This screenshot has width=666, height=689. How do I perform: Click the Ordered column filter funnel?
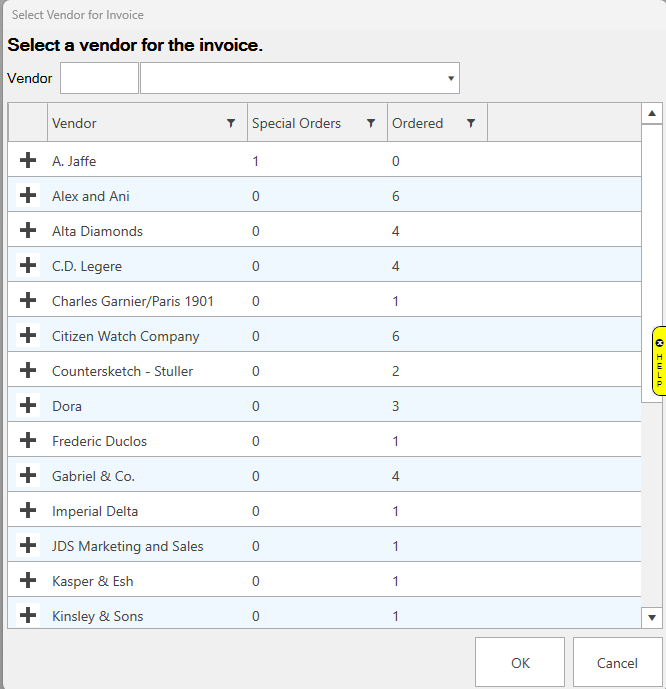pos(471,123)
